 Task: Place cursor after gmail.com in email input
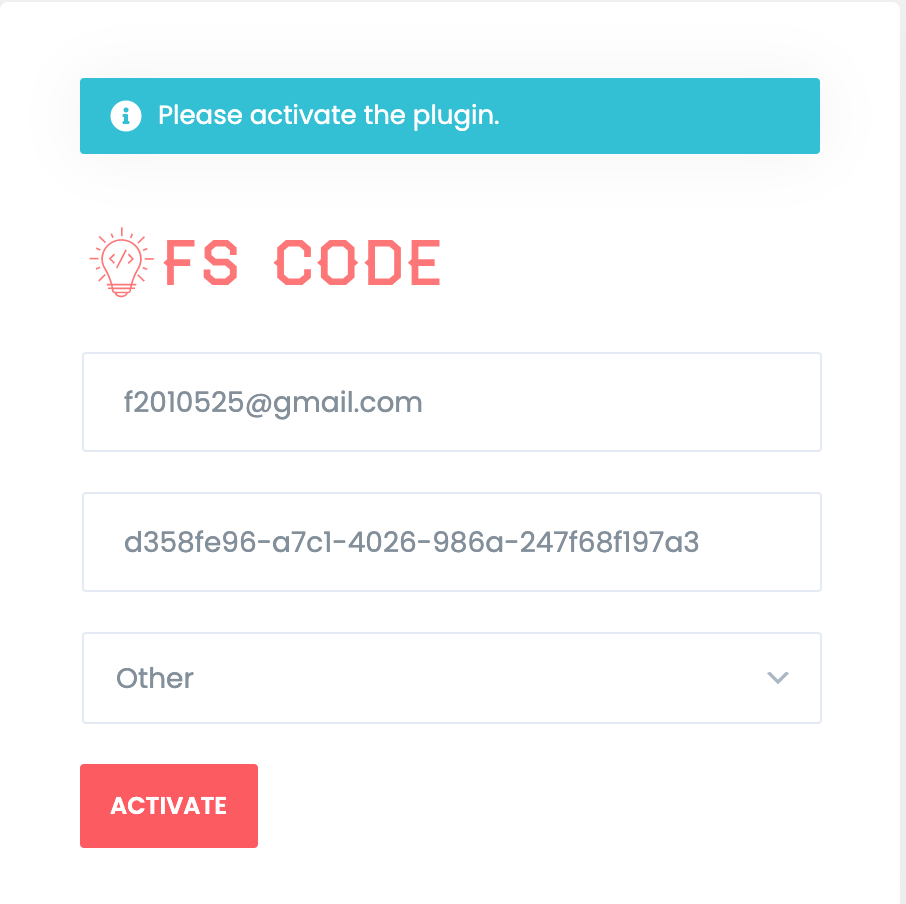coord(424,403)
